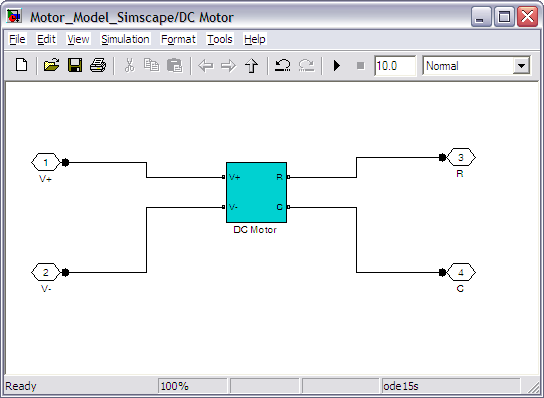Image resolution: width=544 pixels, height=398 pixels.
Task: Cut selection with scissors icon
Action: click(129, 65)
